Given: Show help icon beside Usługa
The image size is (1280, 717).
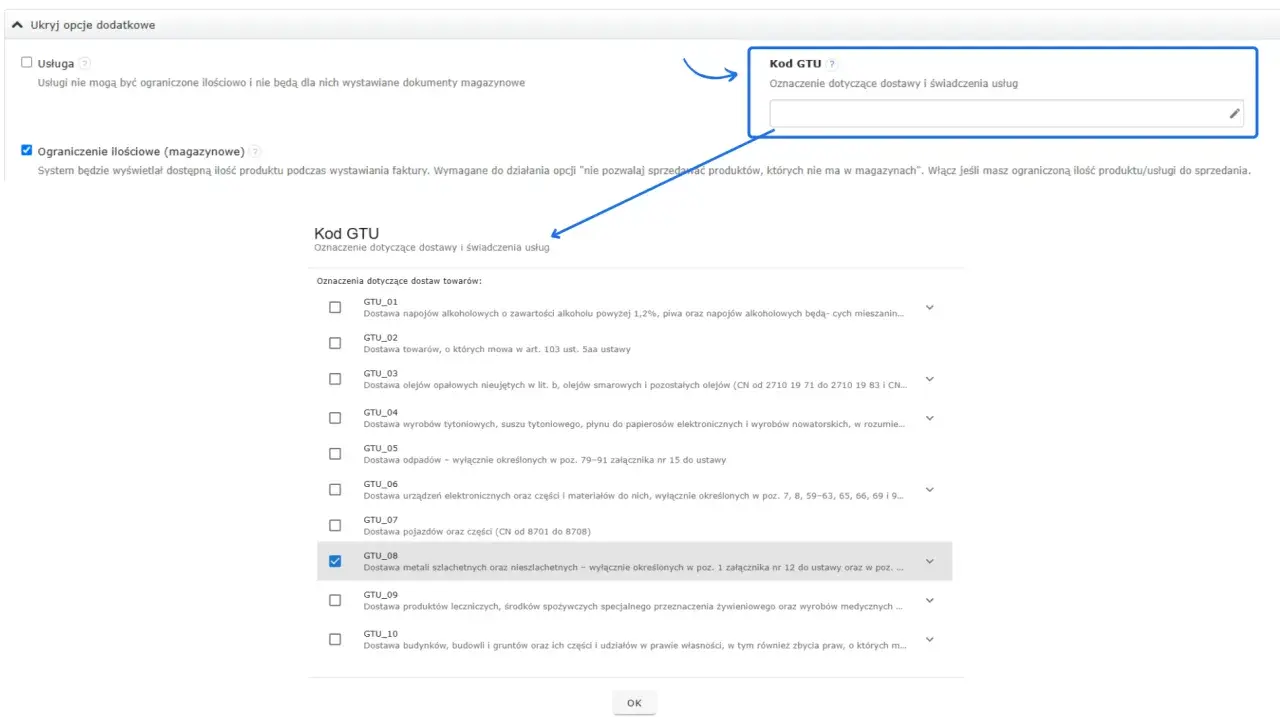Looking at the screenshot, I should tap(85, 63).
